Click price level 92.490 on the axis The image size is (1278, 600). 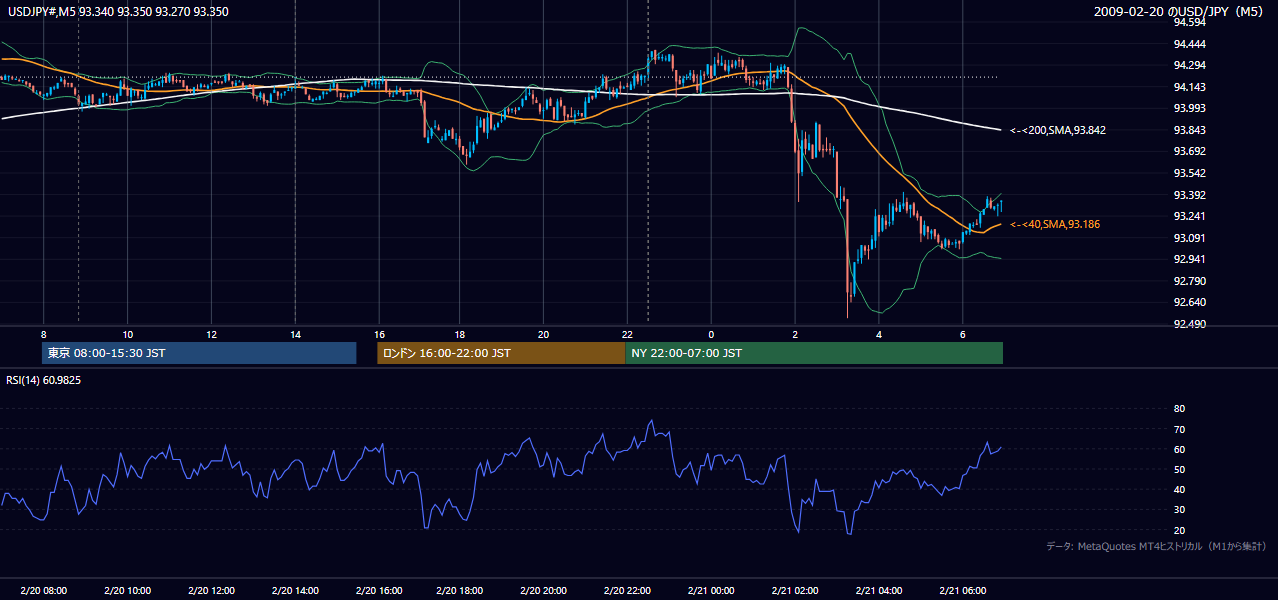(1189, 324)
